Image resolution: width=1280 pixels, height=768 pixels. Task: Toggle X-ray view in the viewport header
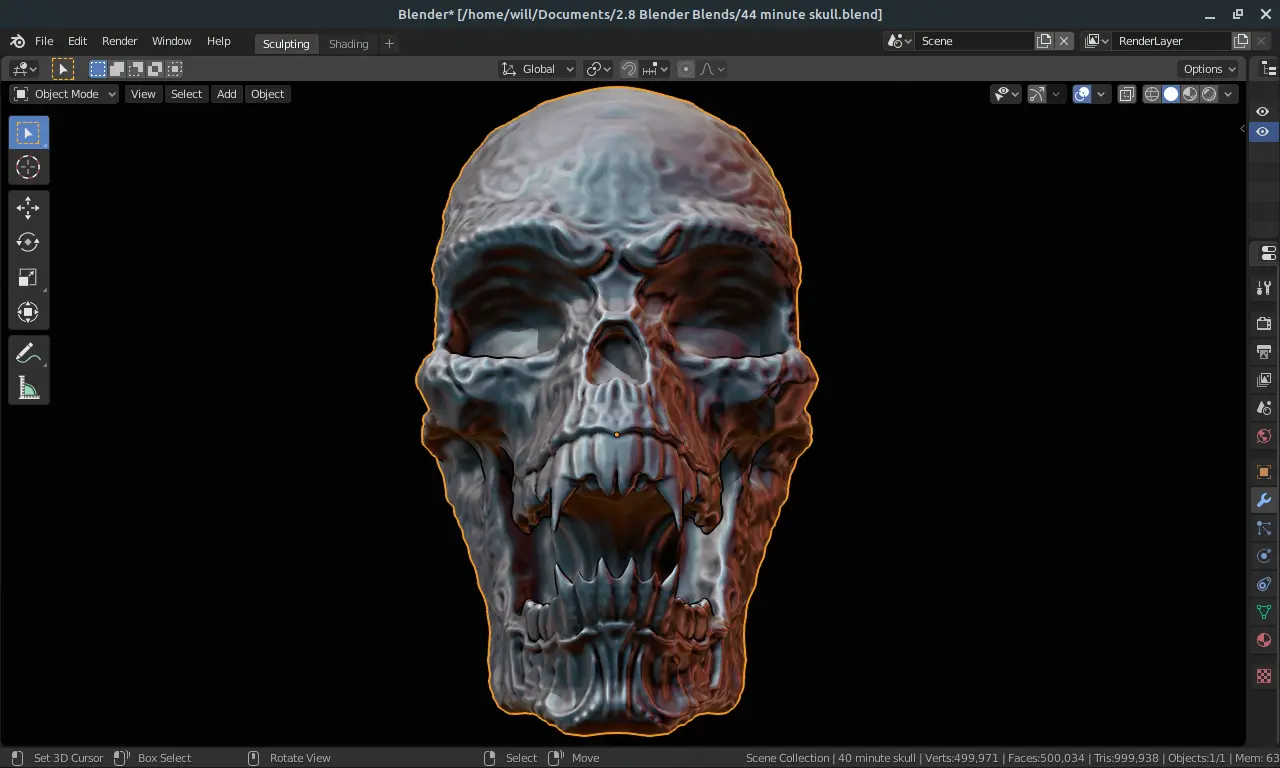[x=1126, y=94]
